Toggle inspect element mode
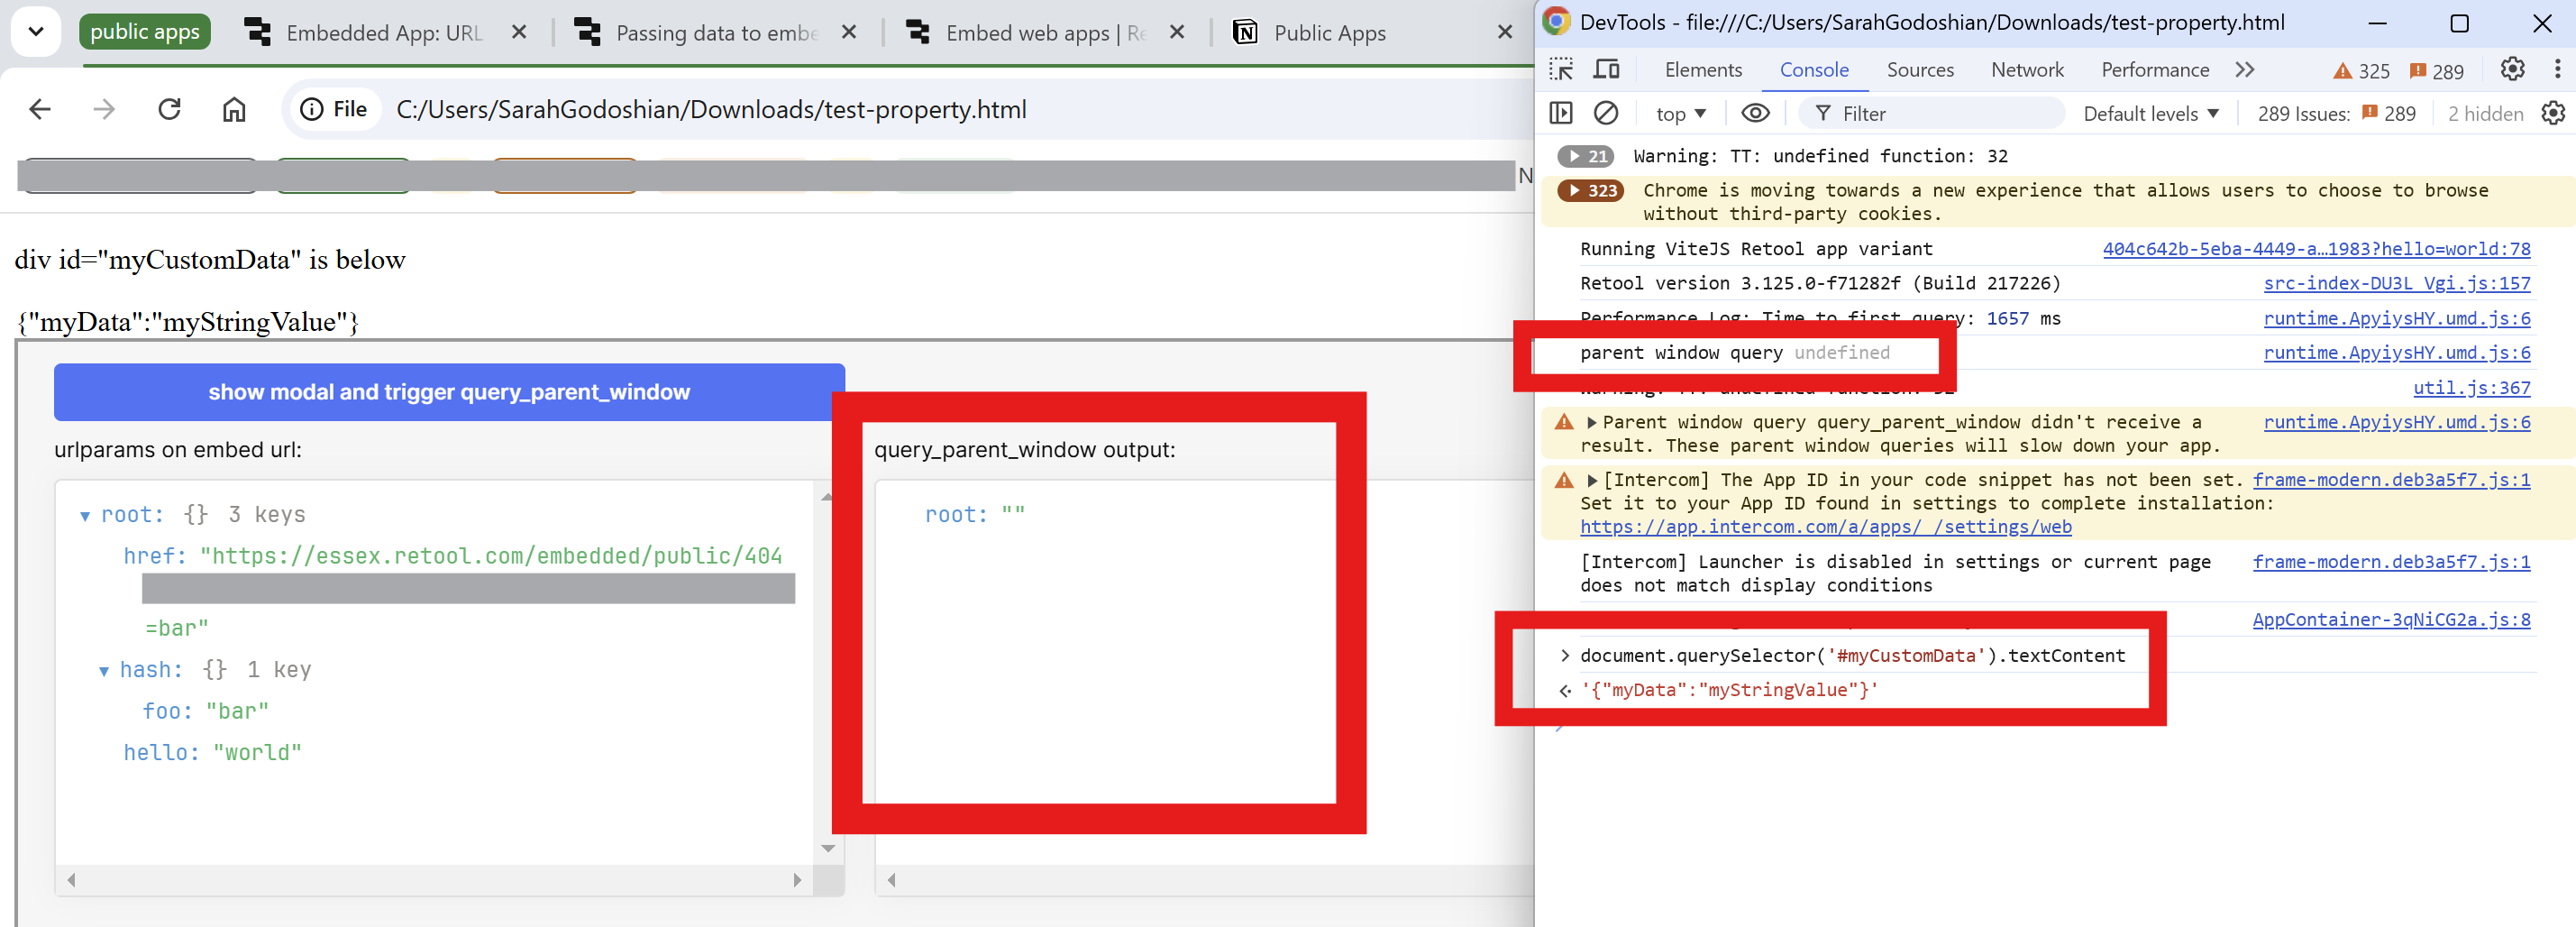Image resolution: width=2576 pixels, height=927 pixels. pos(1560,70)
